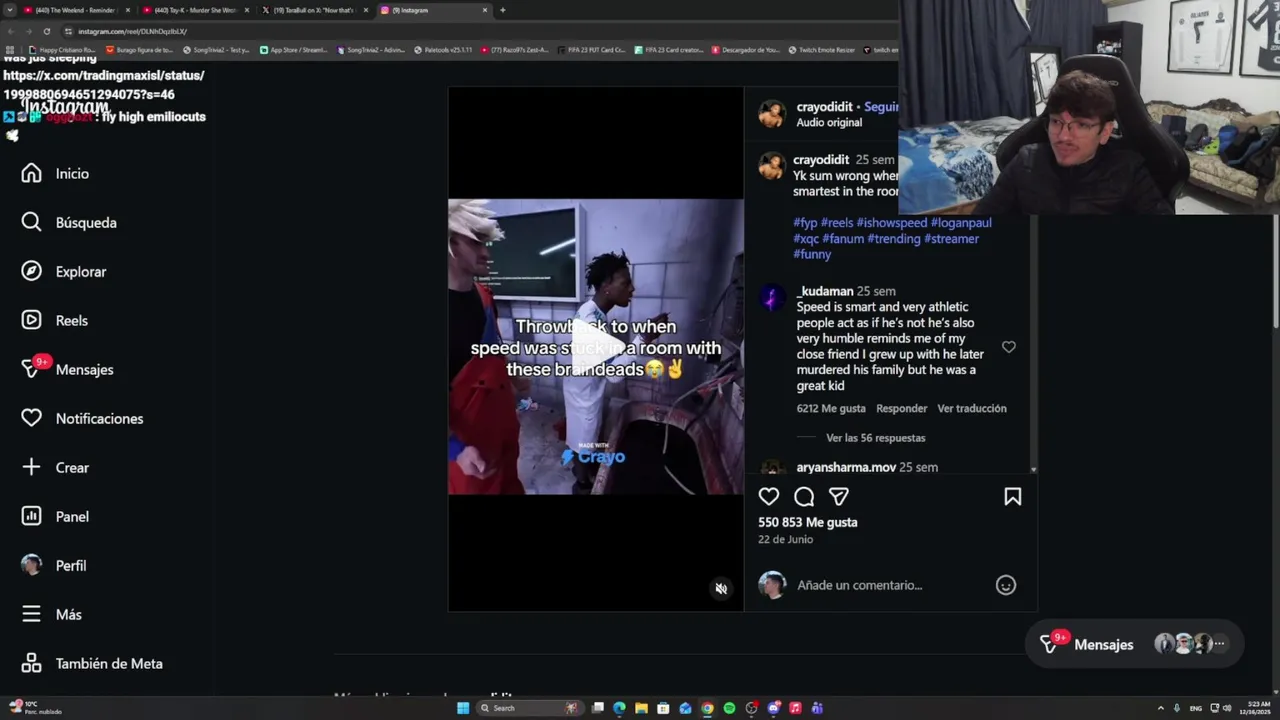The image size is (1280, 720).
Task: Open taskbar clock and date
Action: 1254,708
